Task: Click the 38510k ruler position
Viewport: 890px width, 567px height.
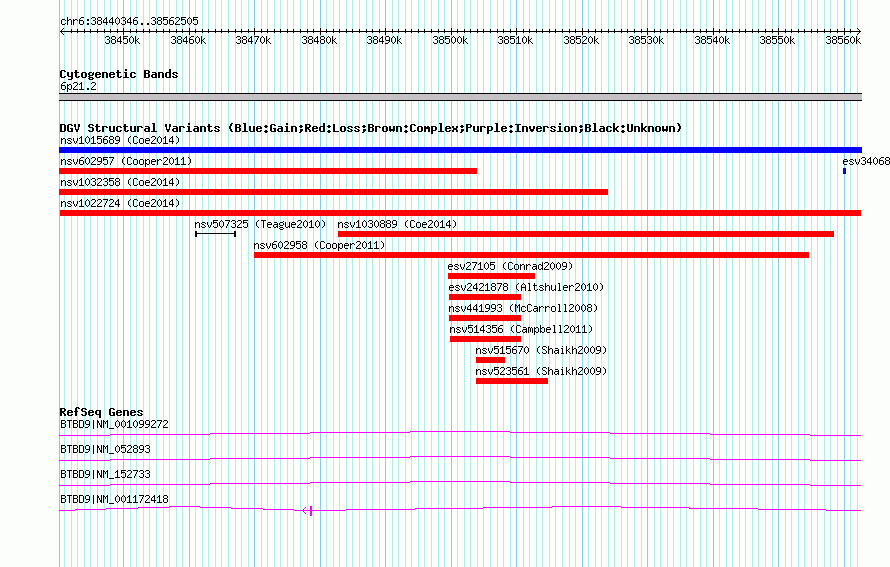Action: click(515, 40)
